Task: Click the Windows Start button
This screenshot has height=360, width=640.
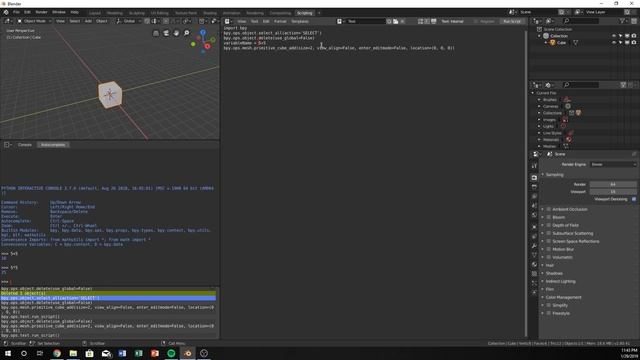Action: (8, 353)
